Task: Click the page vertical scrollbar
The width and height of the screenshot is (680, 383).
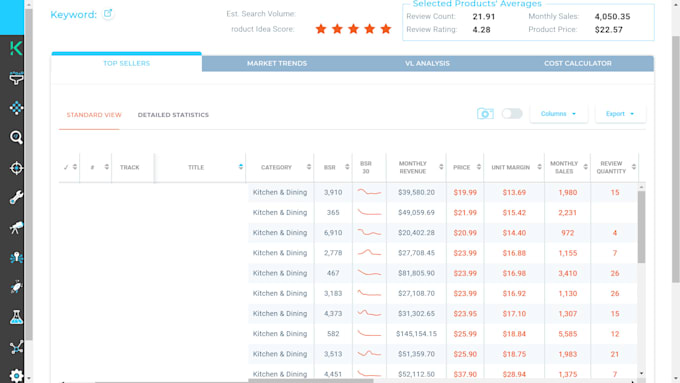Action: tap(676, 158)
